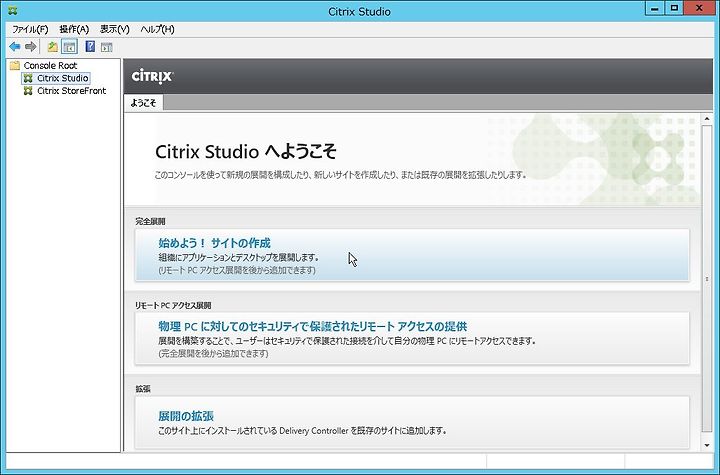The image size is (720, 475).
Task: Click the Citrix Studio title bar app icon
Action: coord(12,10)
